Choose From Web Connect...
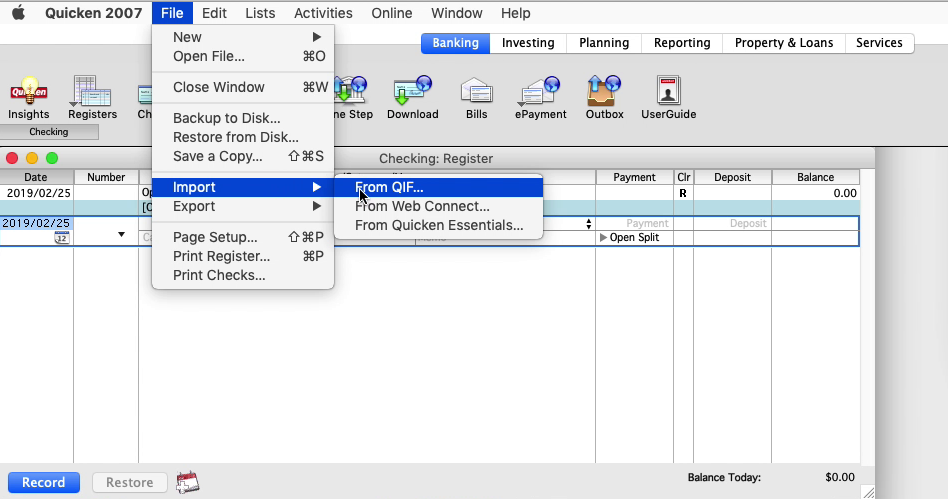Screen dimensions: 948x499 (x=438, y=206)
